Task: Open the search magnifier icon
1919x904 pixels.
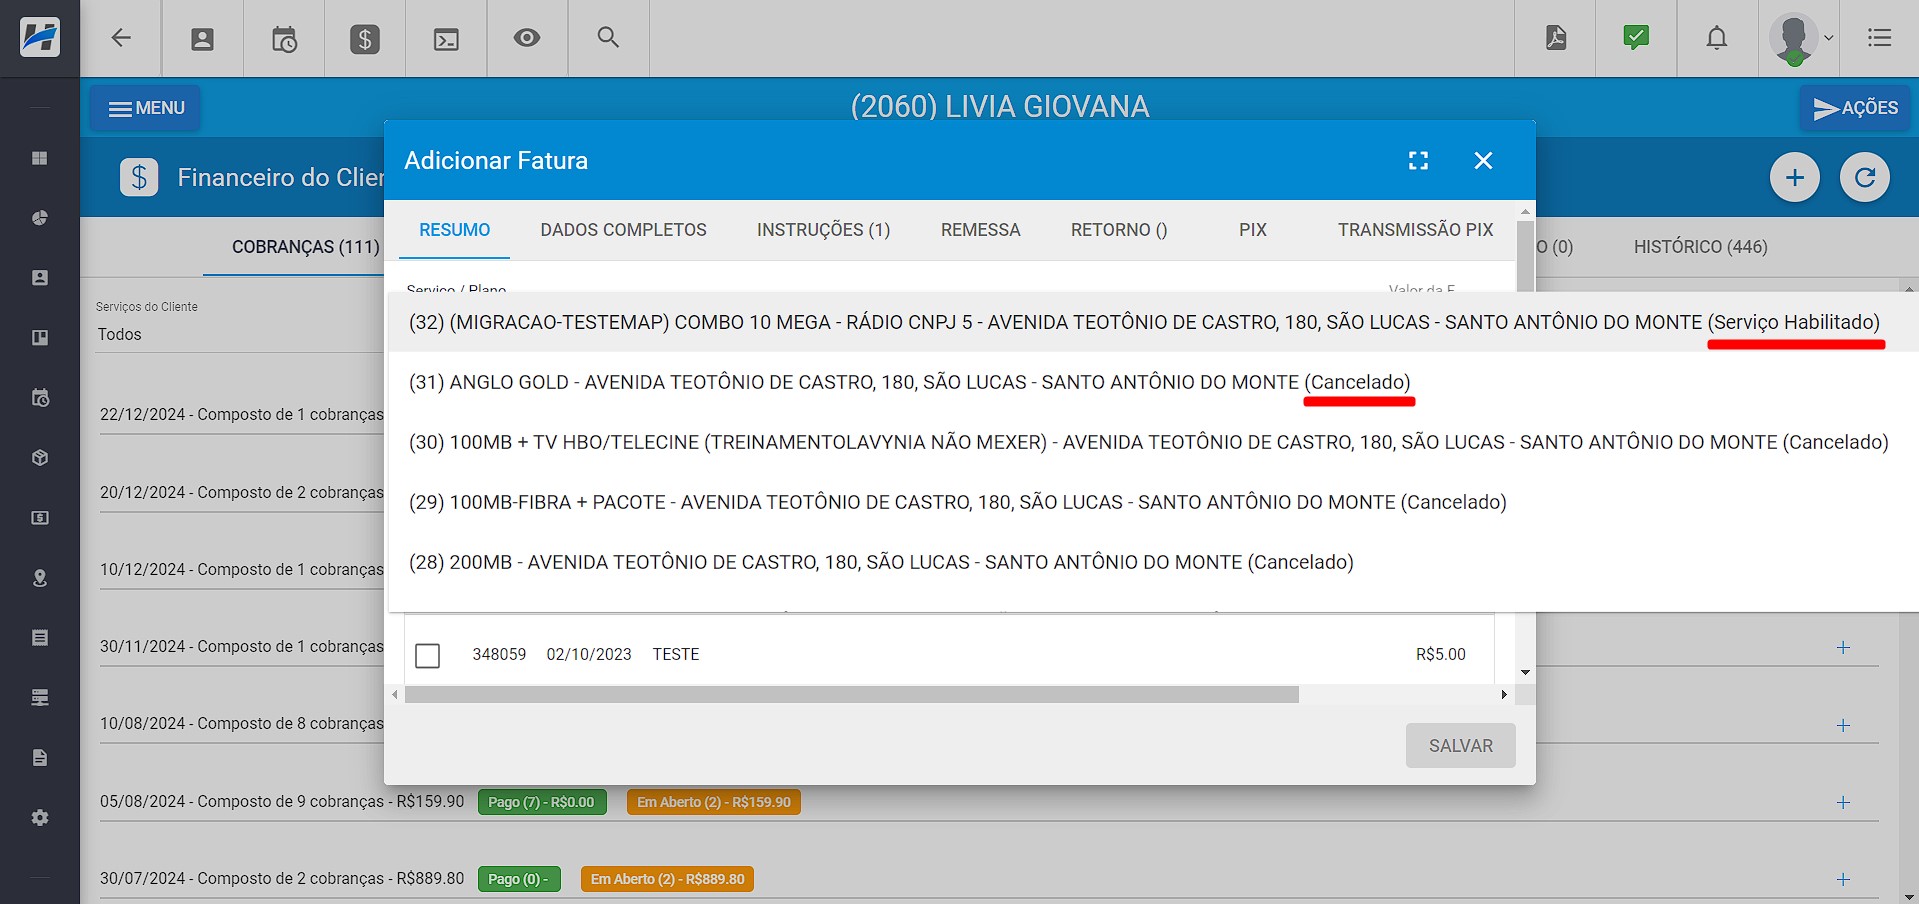Action: (608, 38)
